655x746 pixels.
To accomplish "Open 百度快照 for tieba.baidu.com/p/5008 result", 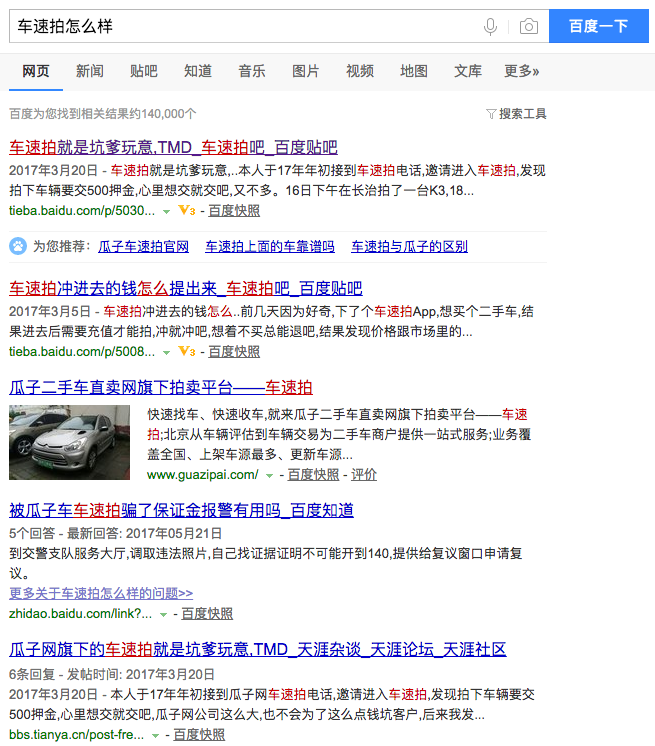I will [234, 352].
